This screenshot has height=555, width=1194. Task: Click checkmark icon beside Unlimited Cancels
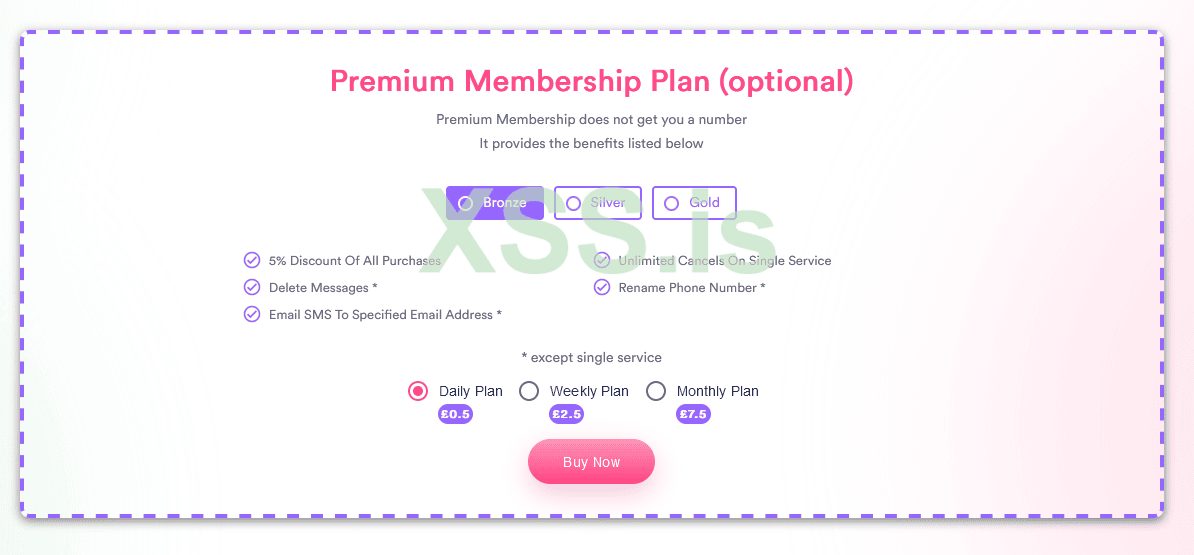pos(602,260)
